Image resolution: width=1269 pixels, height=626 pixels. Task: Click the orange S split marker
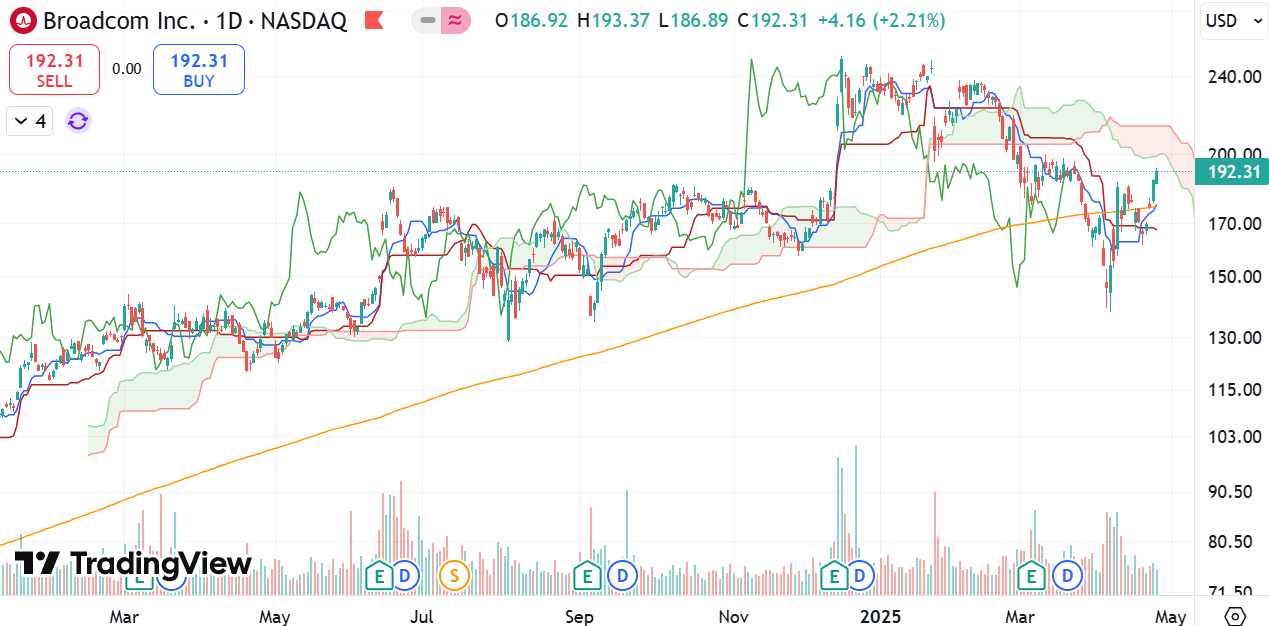454,576
